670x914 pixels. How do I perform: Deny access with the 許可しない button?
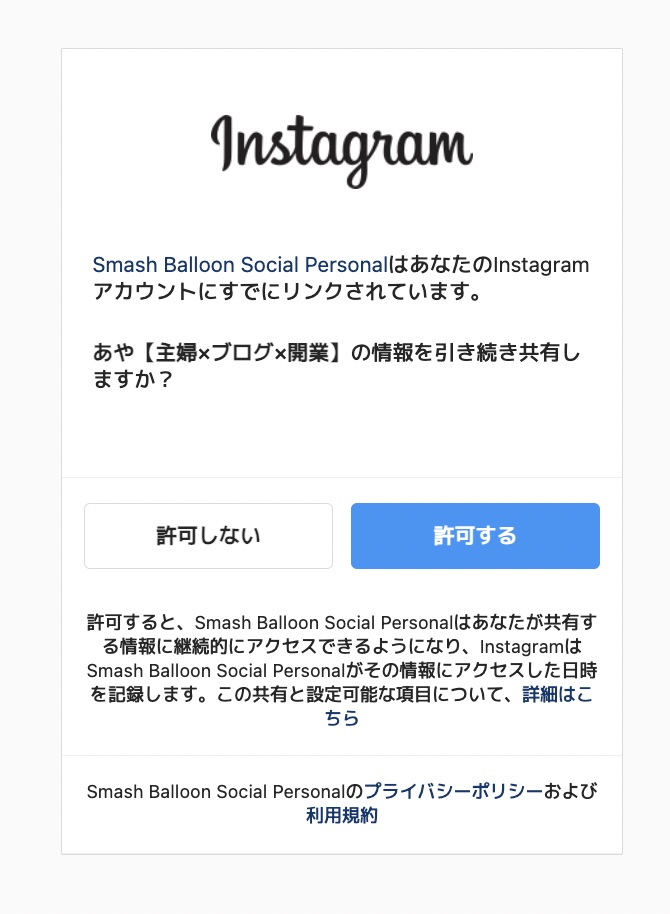coord(208,536)
